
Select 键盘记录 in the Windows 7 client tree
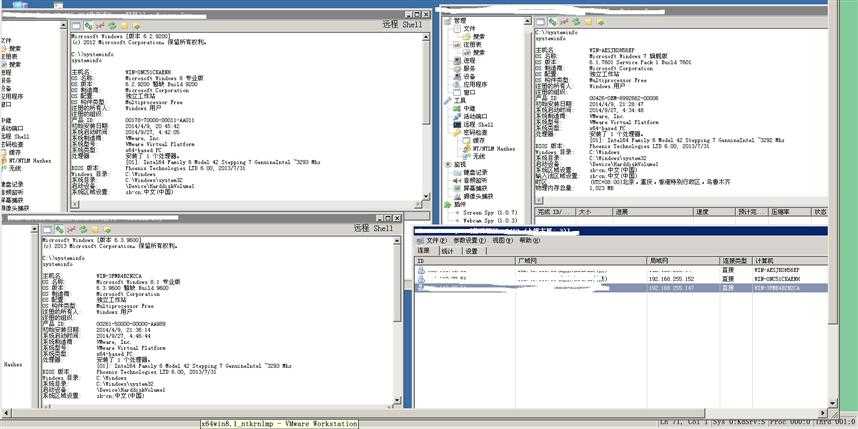[x=476, y=172]
